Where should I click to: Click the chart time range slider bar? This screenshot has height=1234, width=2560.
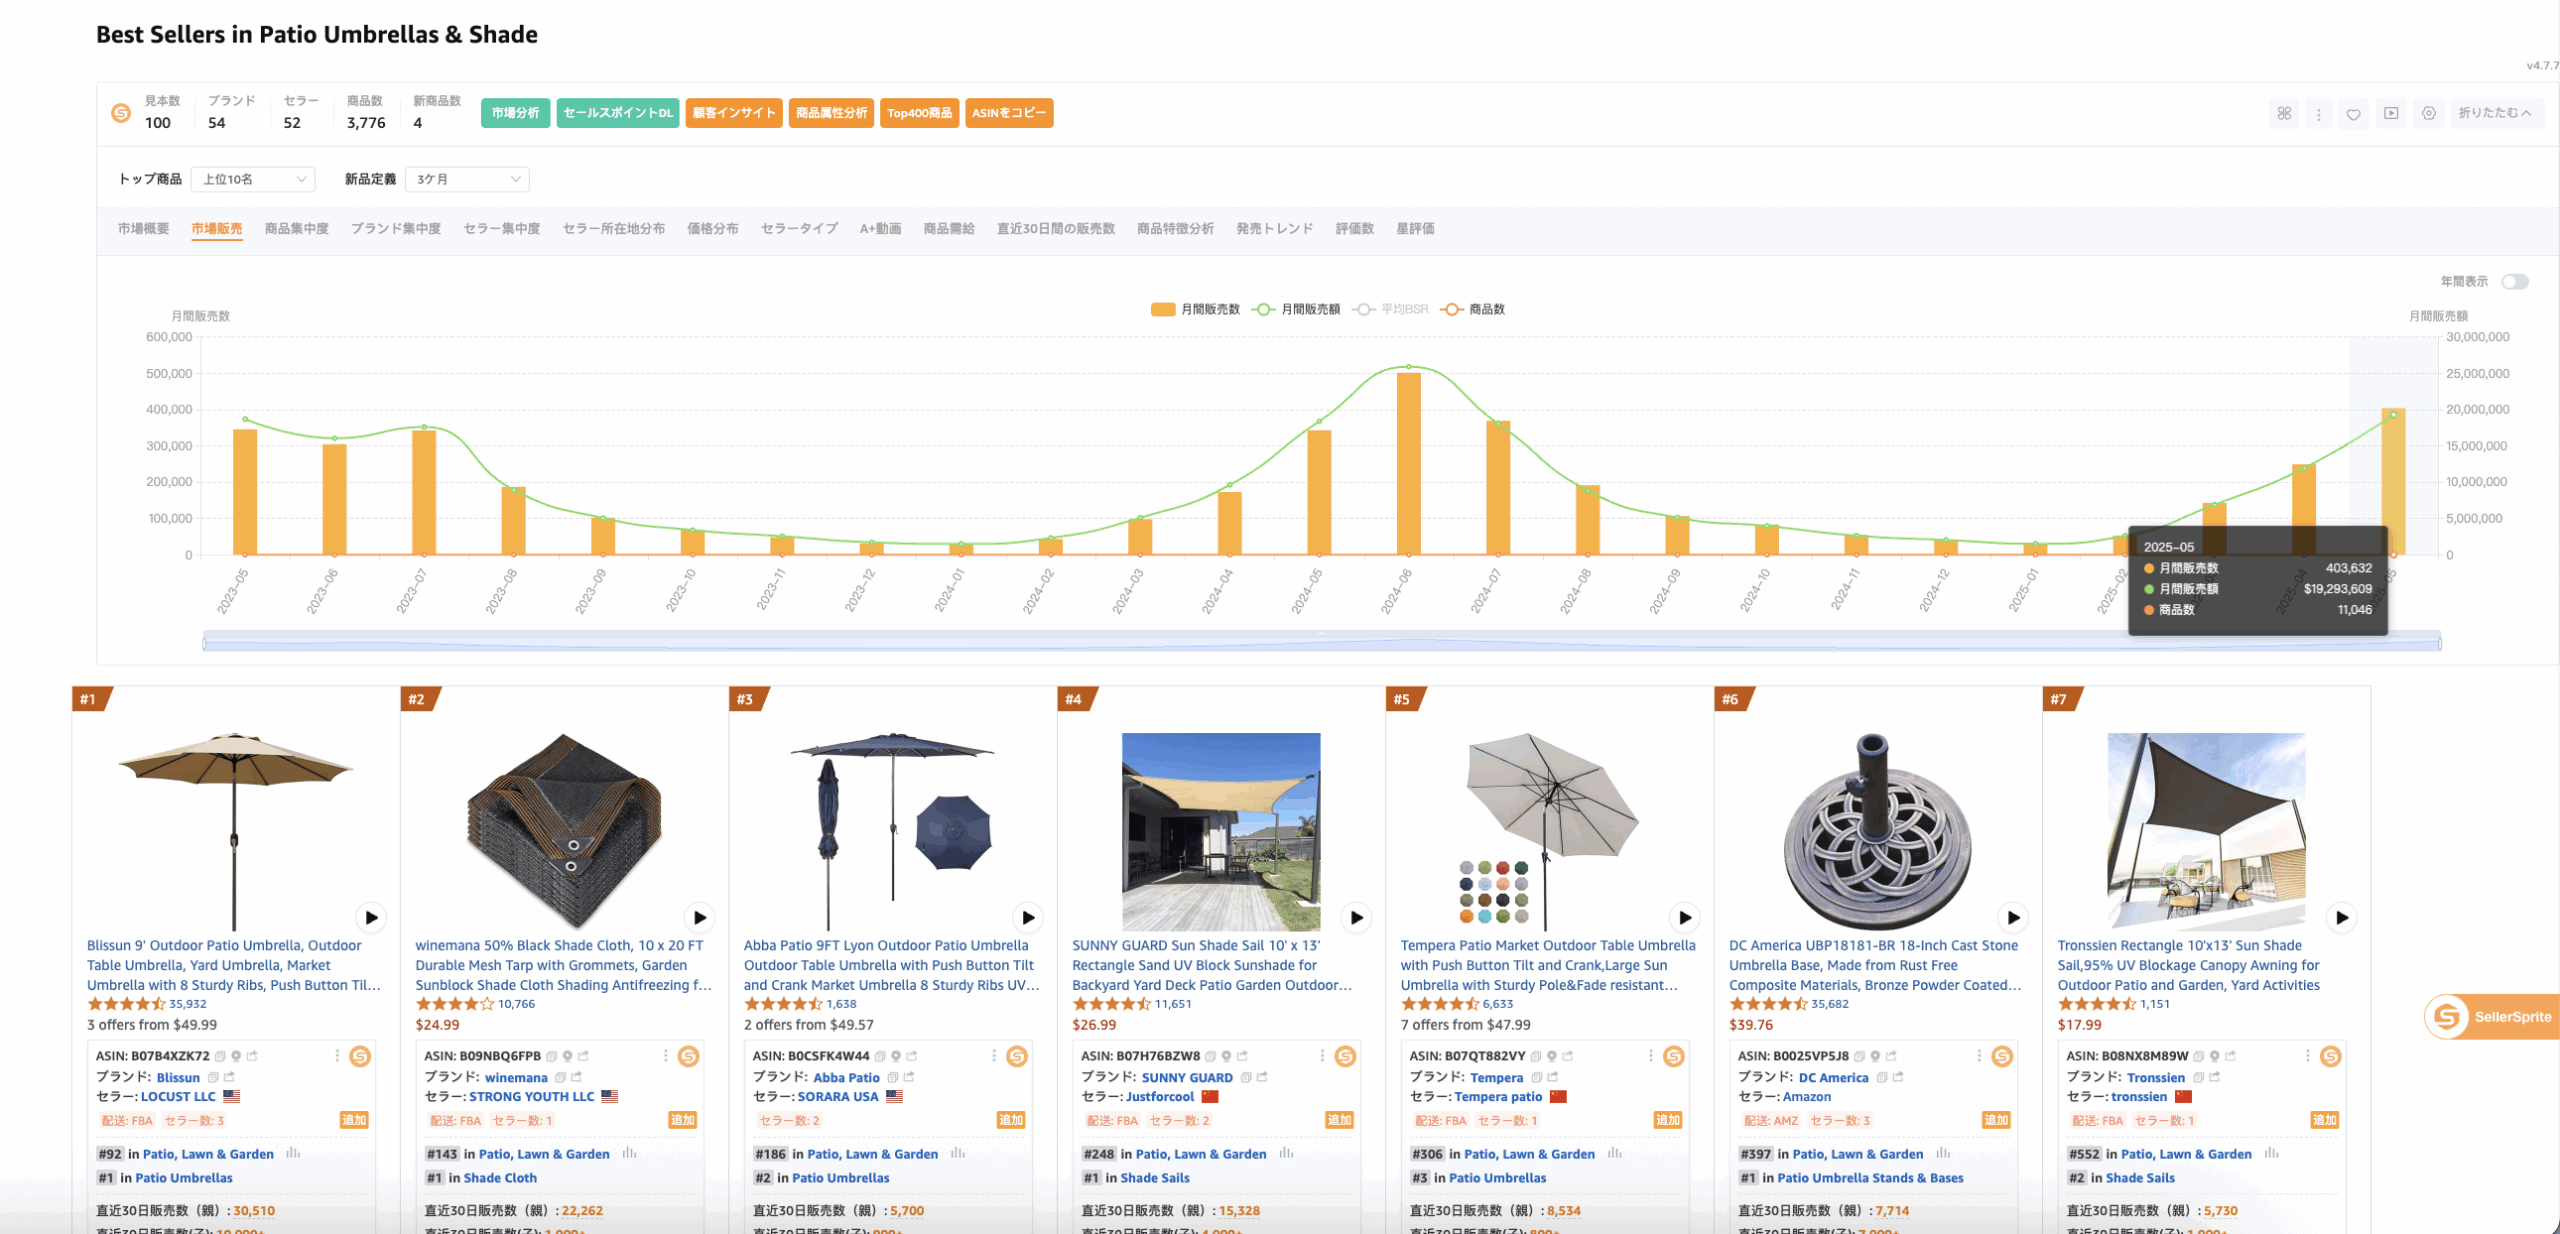click(1321, 642)
